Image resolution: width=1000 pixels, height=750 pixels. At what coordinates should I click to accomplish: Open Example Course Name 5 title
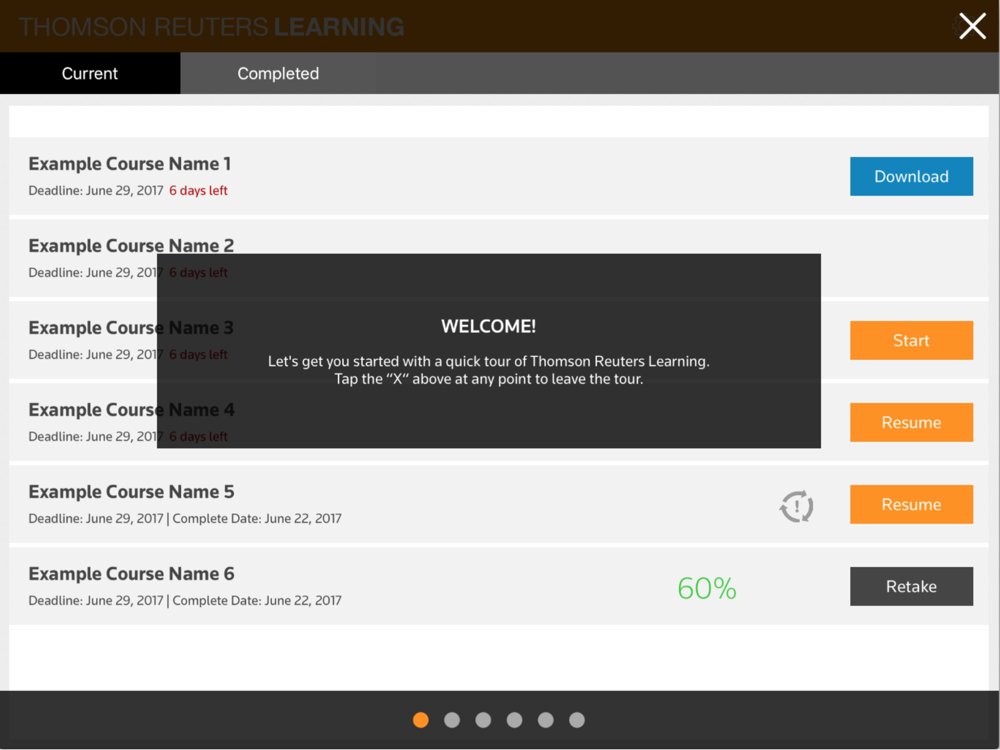click(131, 492)
